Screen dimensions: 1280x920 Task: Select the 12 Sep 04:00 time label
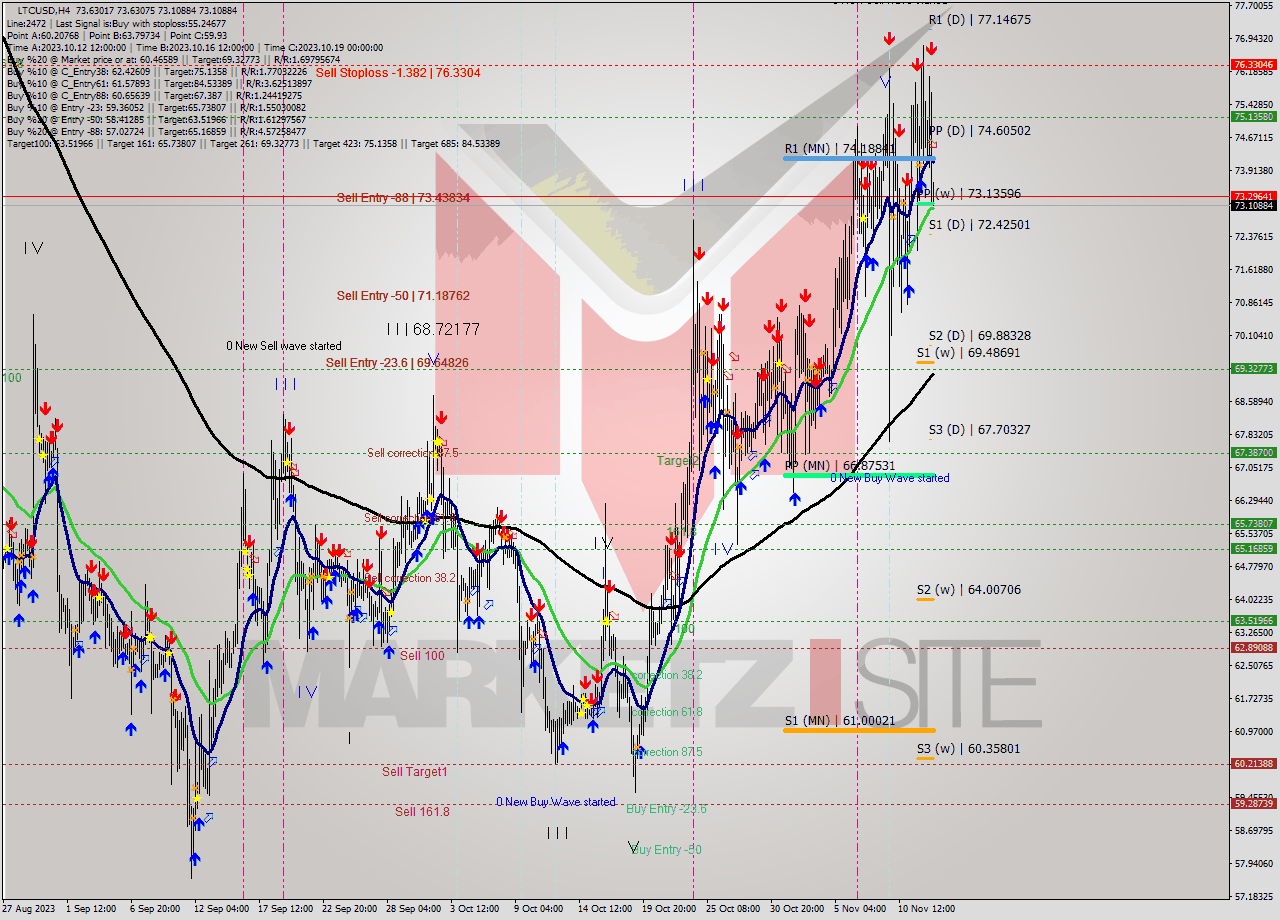219,909
